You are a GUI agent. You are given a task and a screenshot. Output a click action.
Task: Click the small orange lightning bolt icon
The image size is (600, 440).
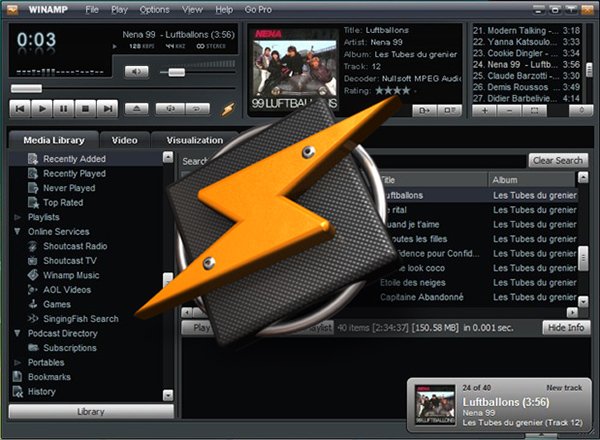click(227, 108)
